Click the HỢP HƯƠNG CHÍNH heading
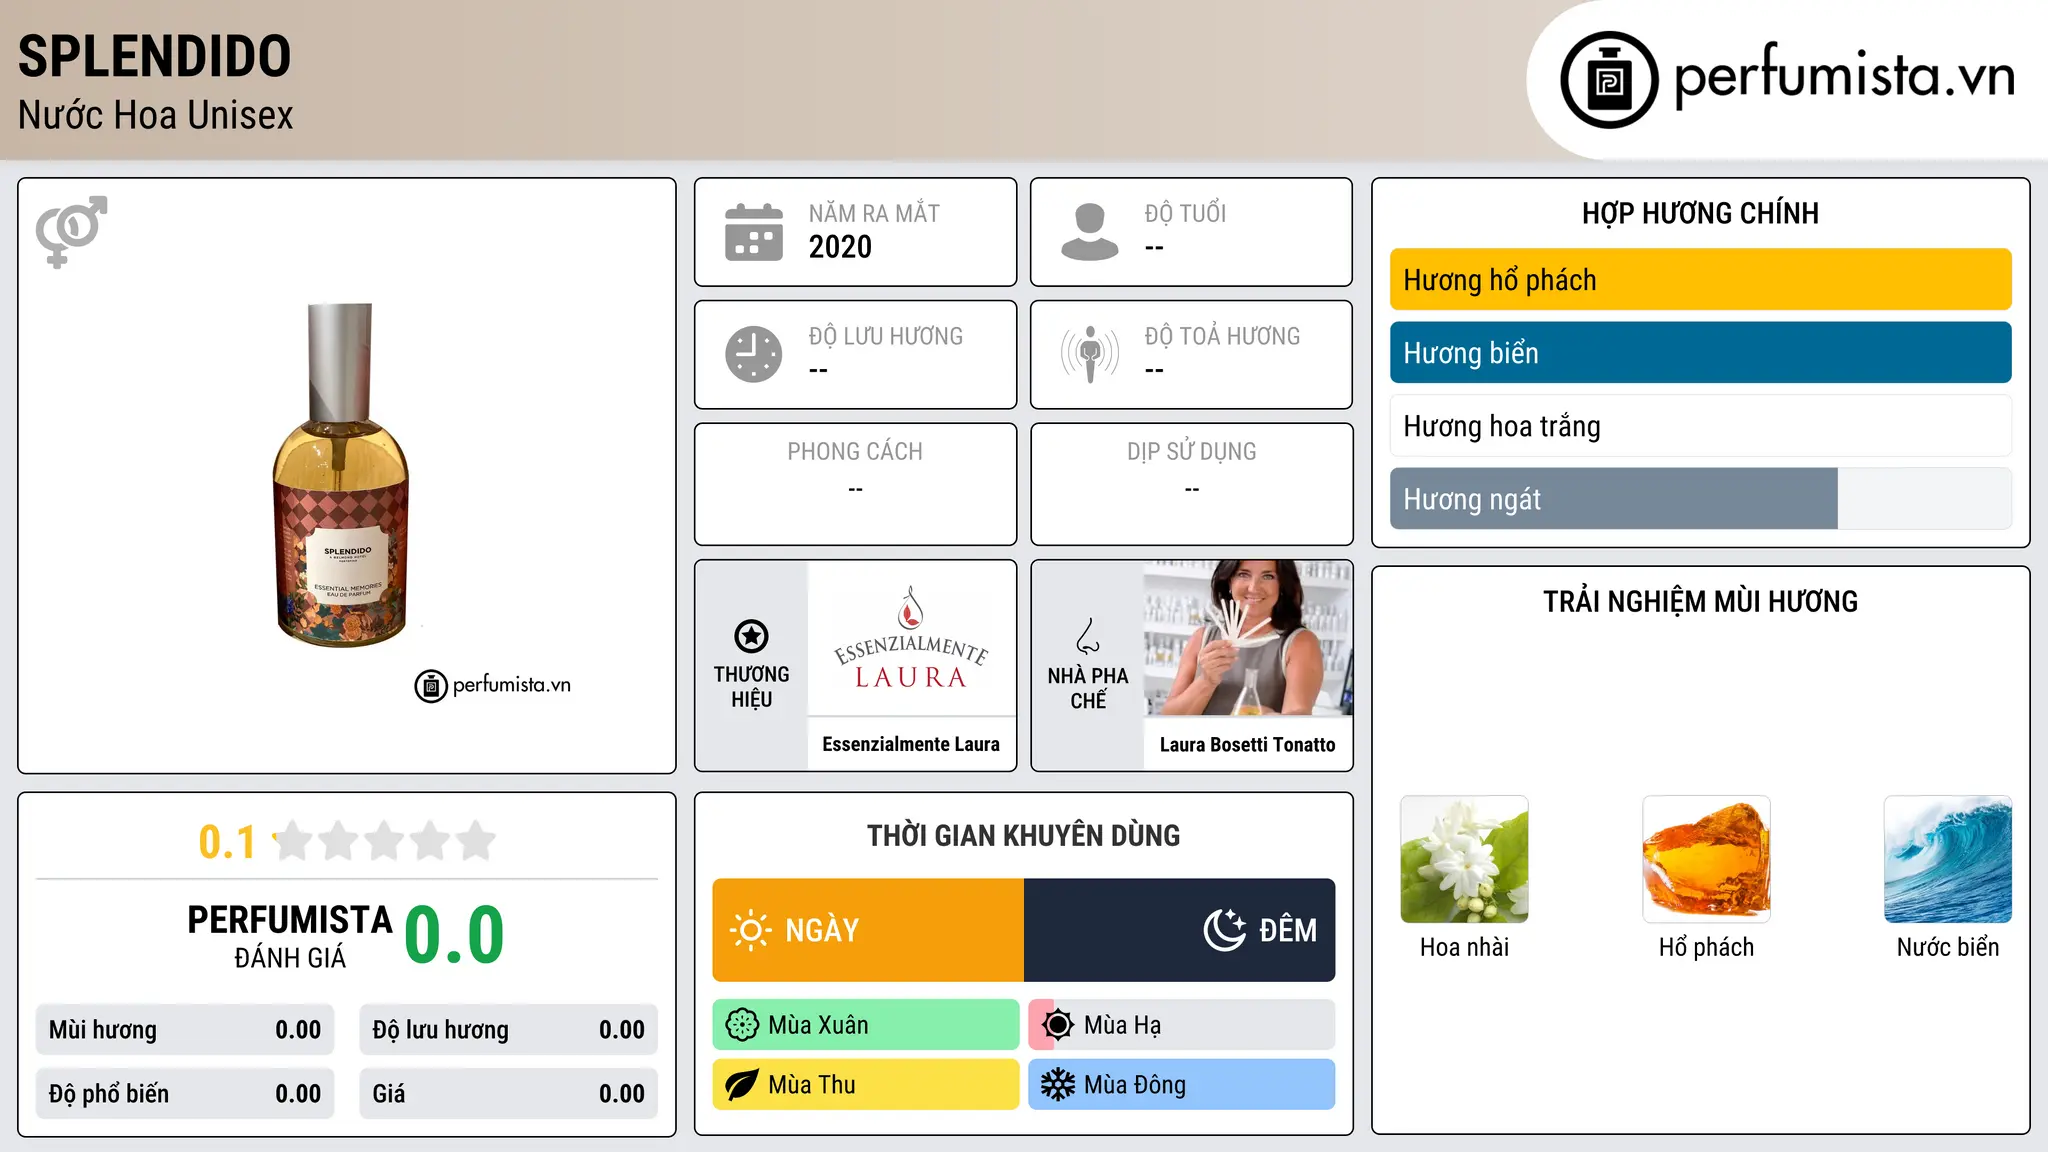The width and height of the screenshot is (2048, 1152). click(x=1700, y=214)
